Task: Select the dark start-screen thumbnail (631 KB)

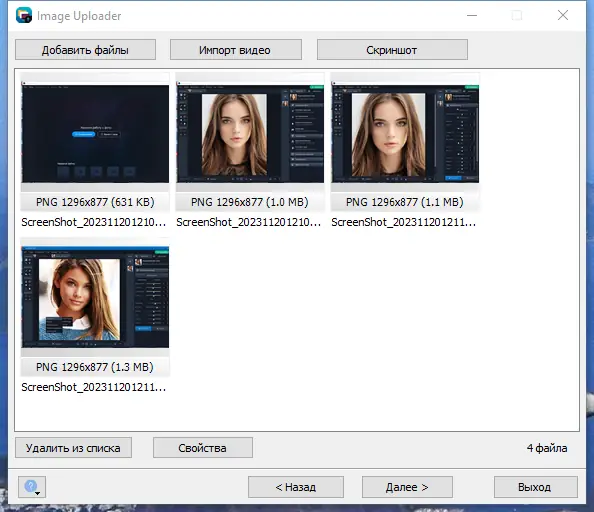Action: point(95,133)
